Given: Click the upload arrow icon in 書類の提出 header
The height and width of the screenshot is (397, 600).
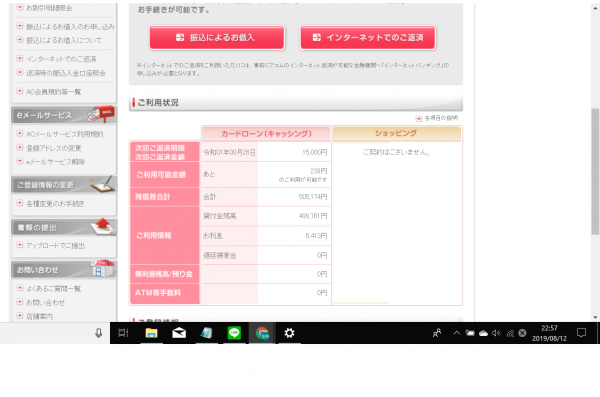Looking at the screenshot, I should pyautogui.click(x=103, y=226).
